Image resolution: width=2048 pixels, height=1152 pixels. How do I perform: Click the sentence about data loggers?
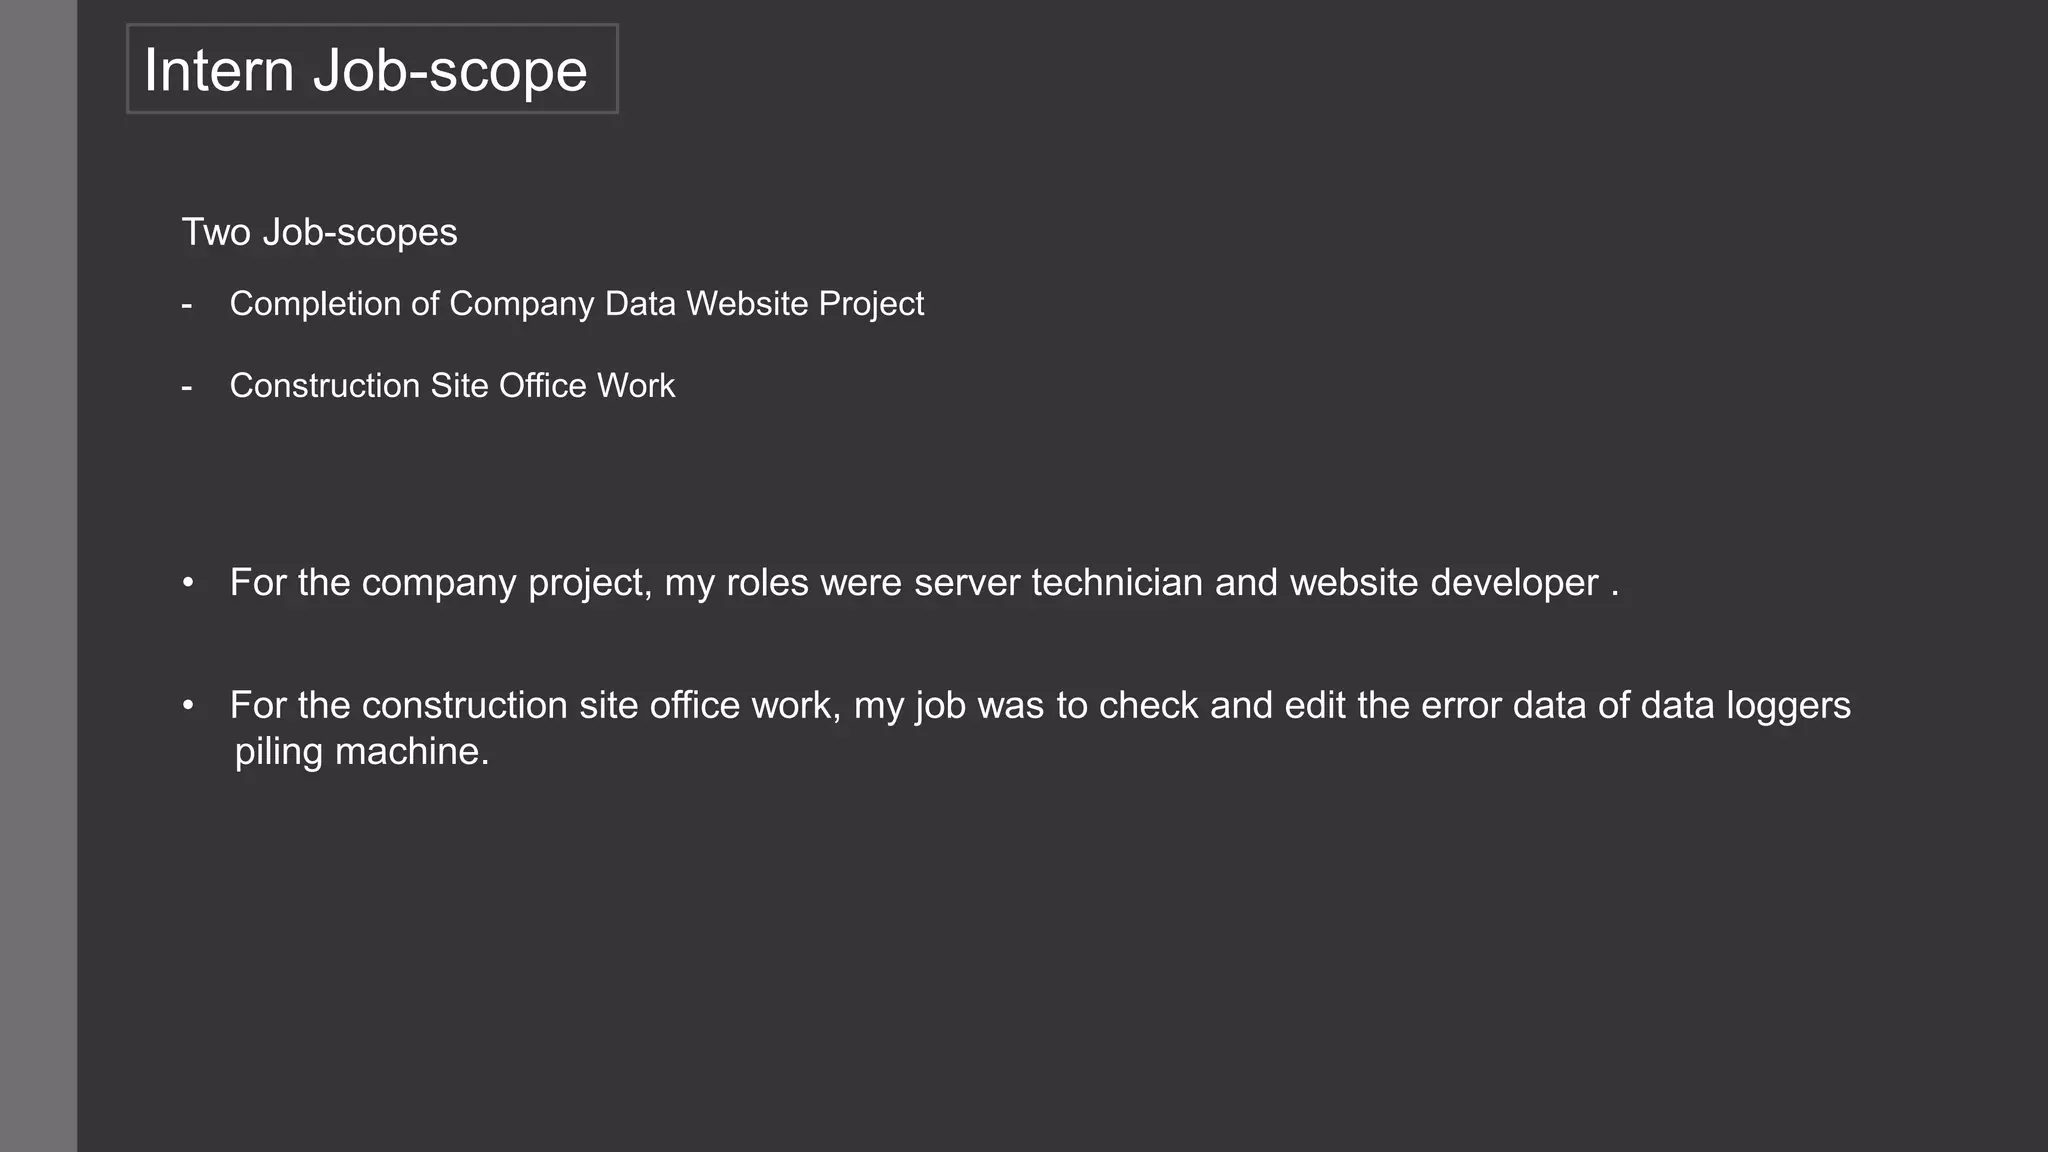[x=1040, y=728]
